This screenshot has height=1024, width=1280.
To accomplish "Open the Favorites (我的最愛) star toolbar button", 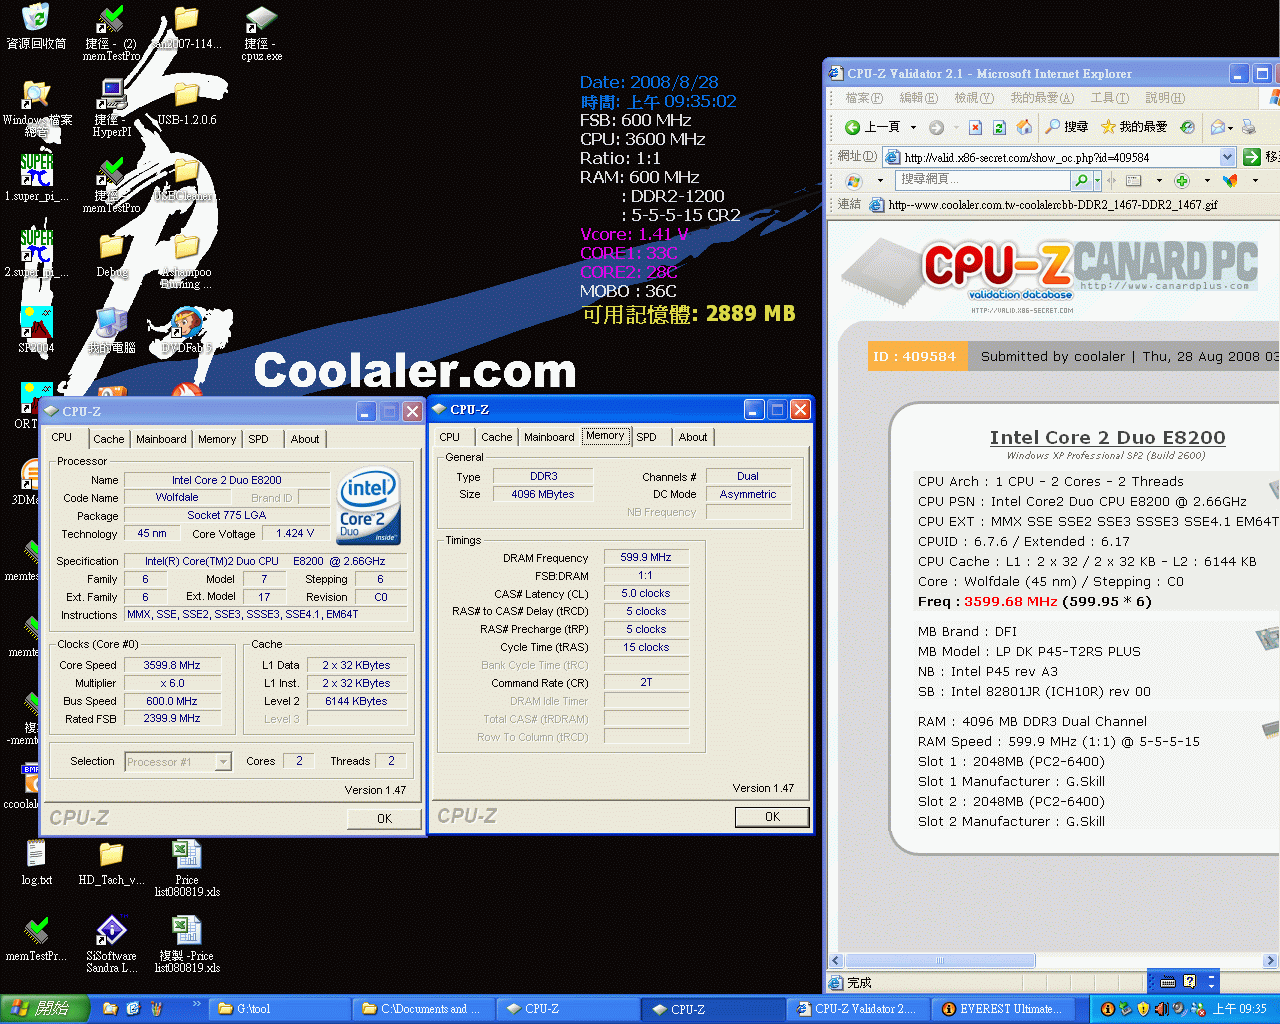I will 1133,127.
